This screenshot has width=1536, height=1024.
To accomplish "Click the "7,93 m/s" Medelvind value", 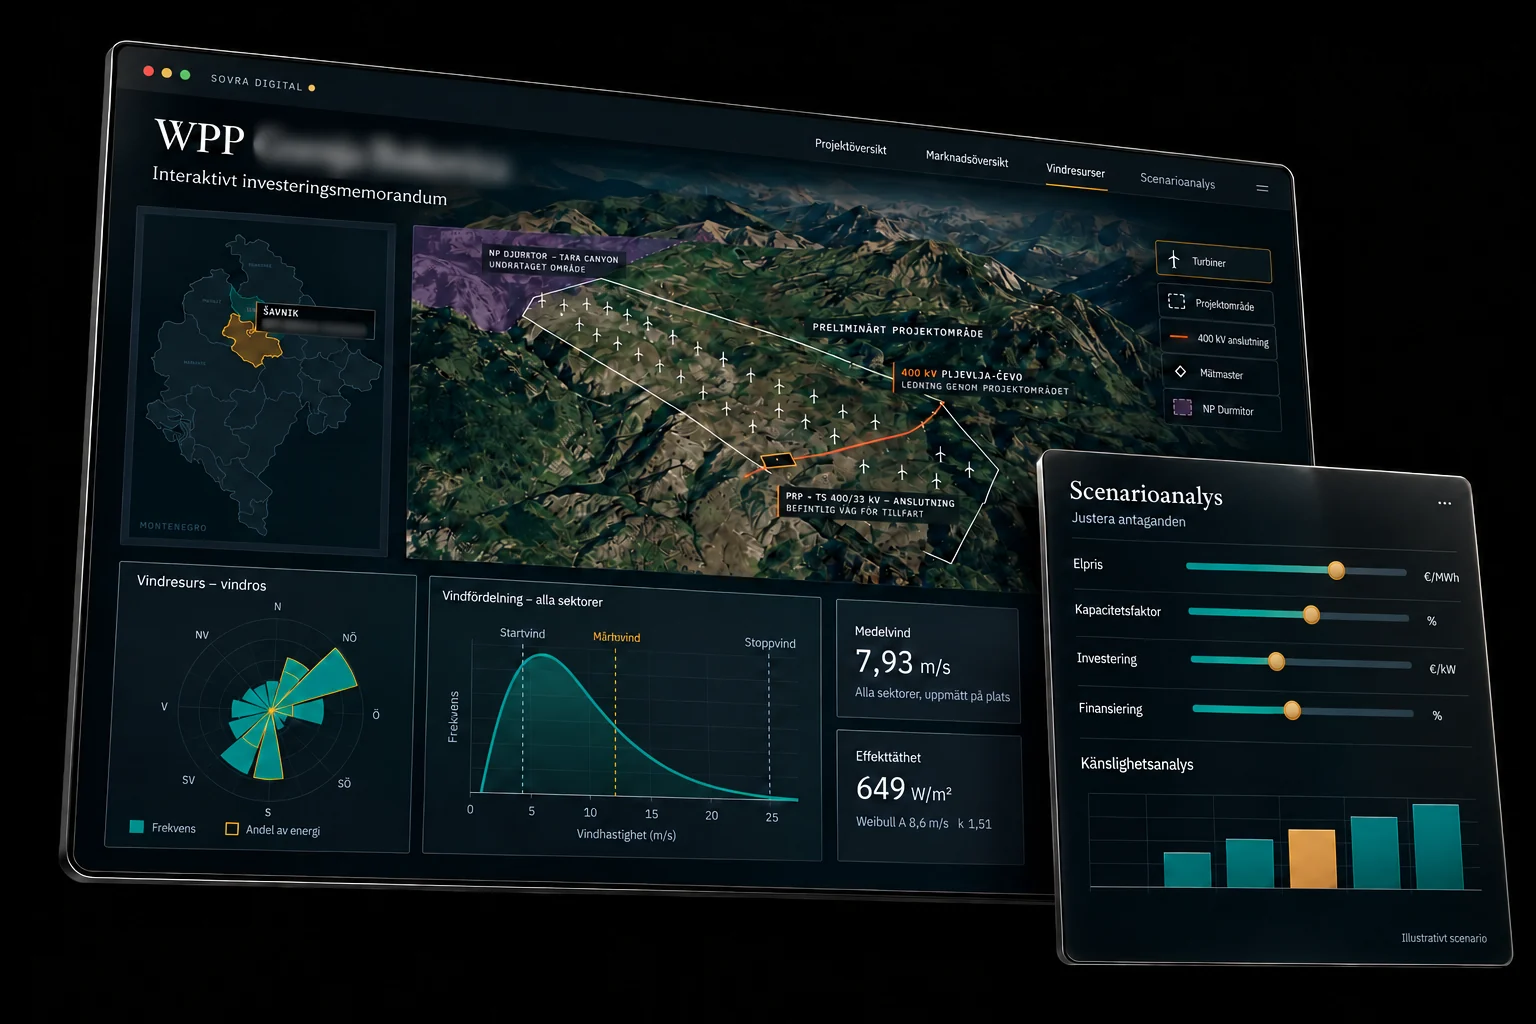I will click(x=903, y=663).
